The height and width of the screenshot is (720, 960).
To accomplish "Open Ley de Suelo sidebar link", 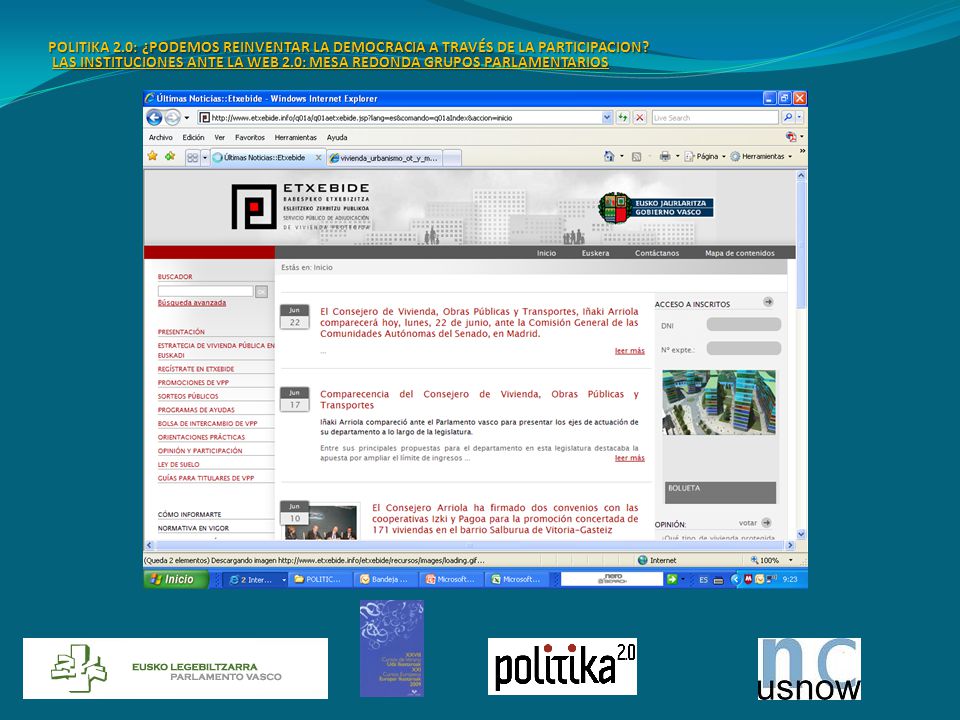I will pos(178,465).
